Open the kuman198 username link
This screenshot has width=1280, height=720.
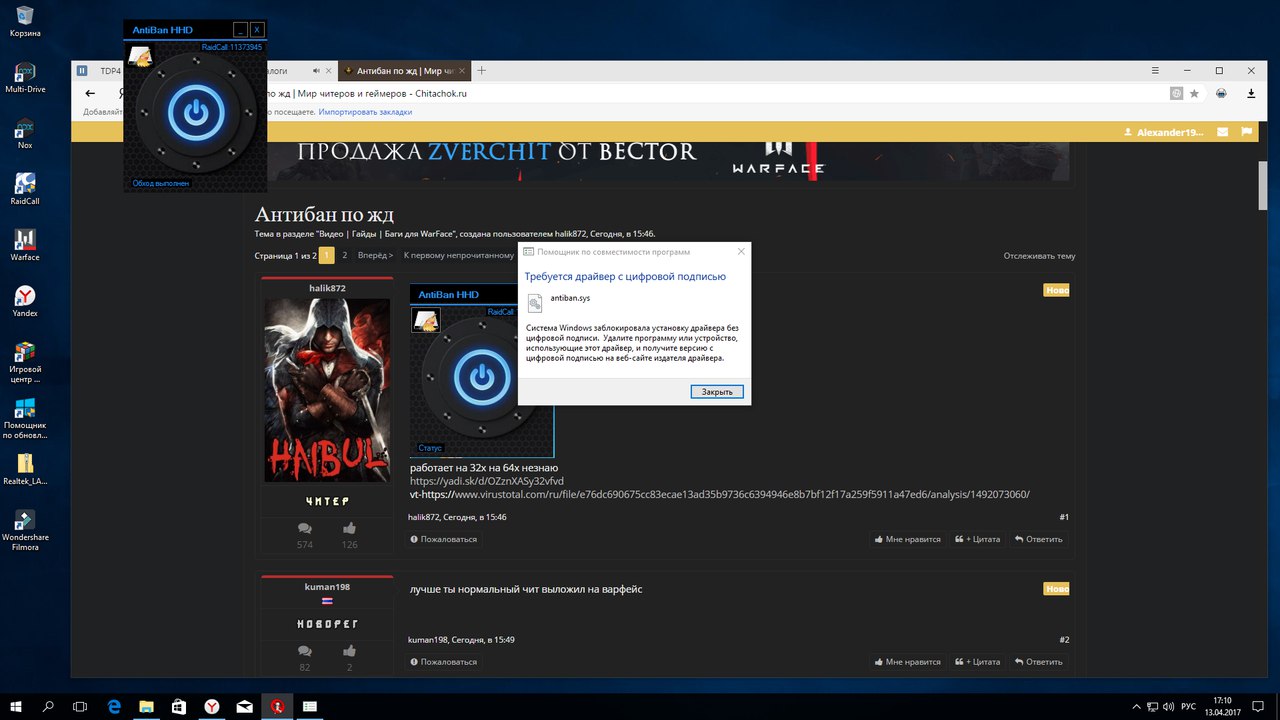pos(327,587)
